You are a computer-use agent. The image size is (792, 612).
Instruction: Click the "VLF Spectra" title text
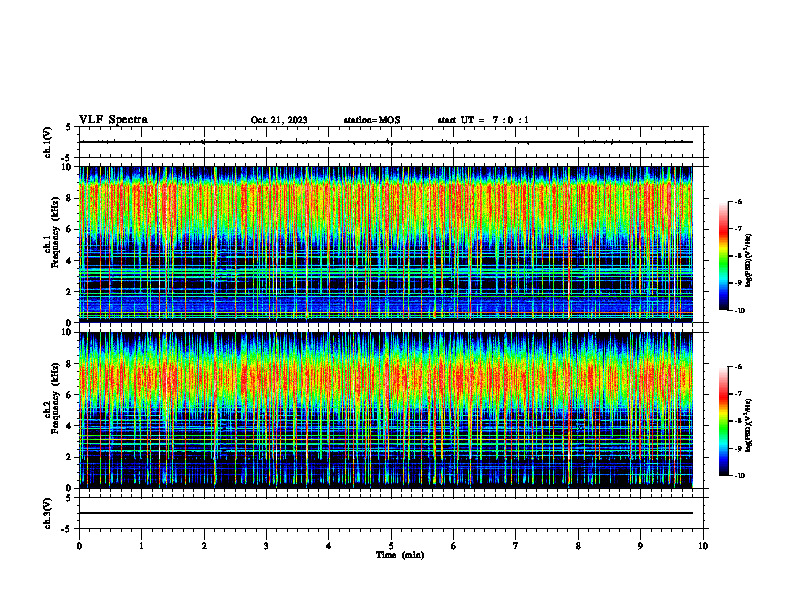pyautogui.click(x=113, y=120)
